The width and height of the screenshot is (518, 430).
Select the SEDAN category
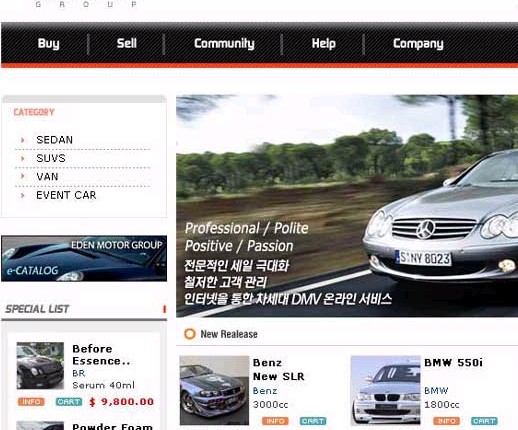pyautogui.click(x=54, y=140)
